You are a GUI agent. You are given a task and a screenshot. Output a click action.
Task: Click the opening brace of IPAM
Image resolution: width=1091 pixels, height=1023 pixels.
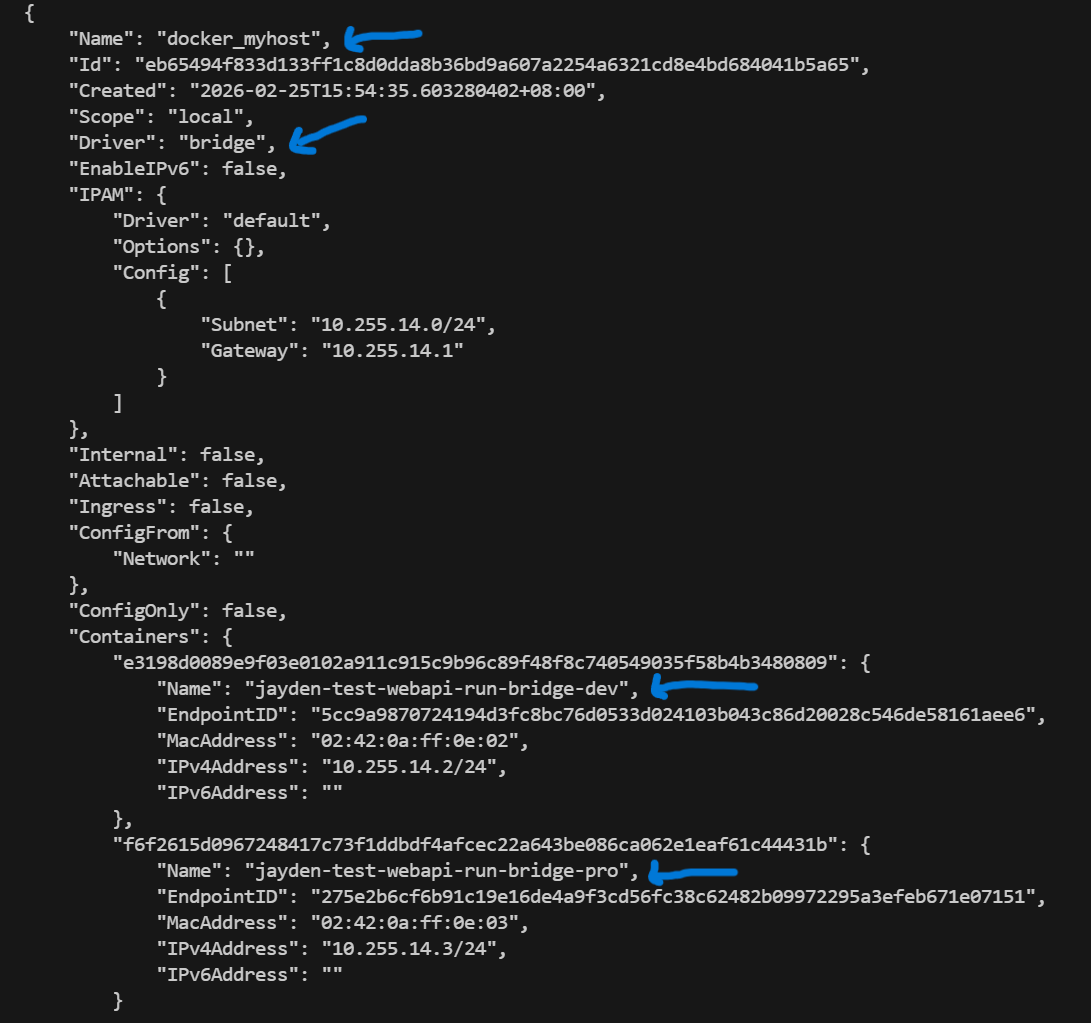(x=161, y=195)
